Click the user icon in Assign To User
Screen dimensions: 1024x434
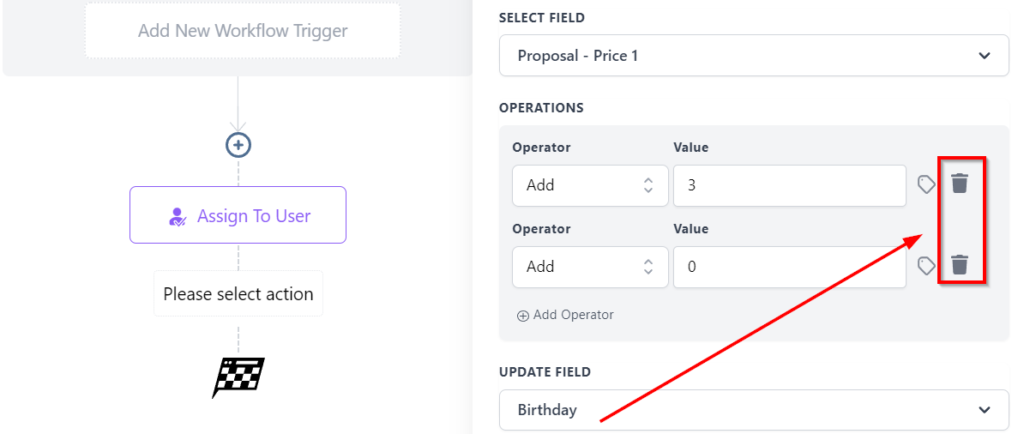pyautogui.click(x=178, y=216)
